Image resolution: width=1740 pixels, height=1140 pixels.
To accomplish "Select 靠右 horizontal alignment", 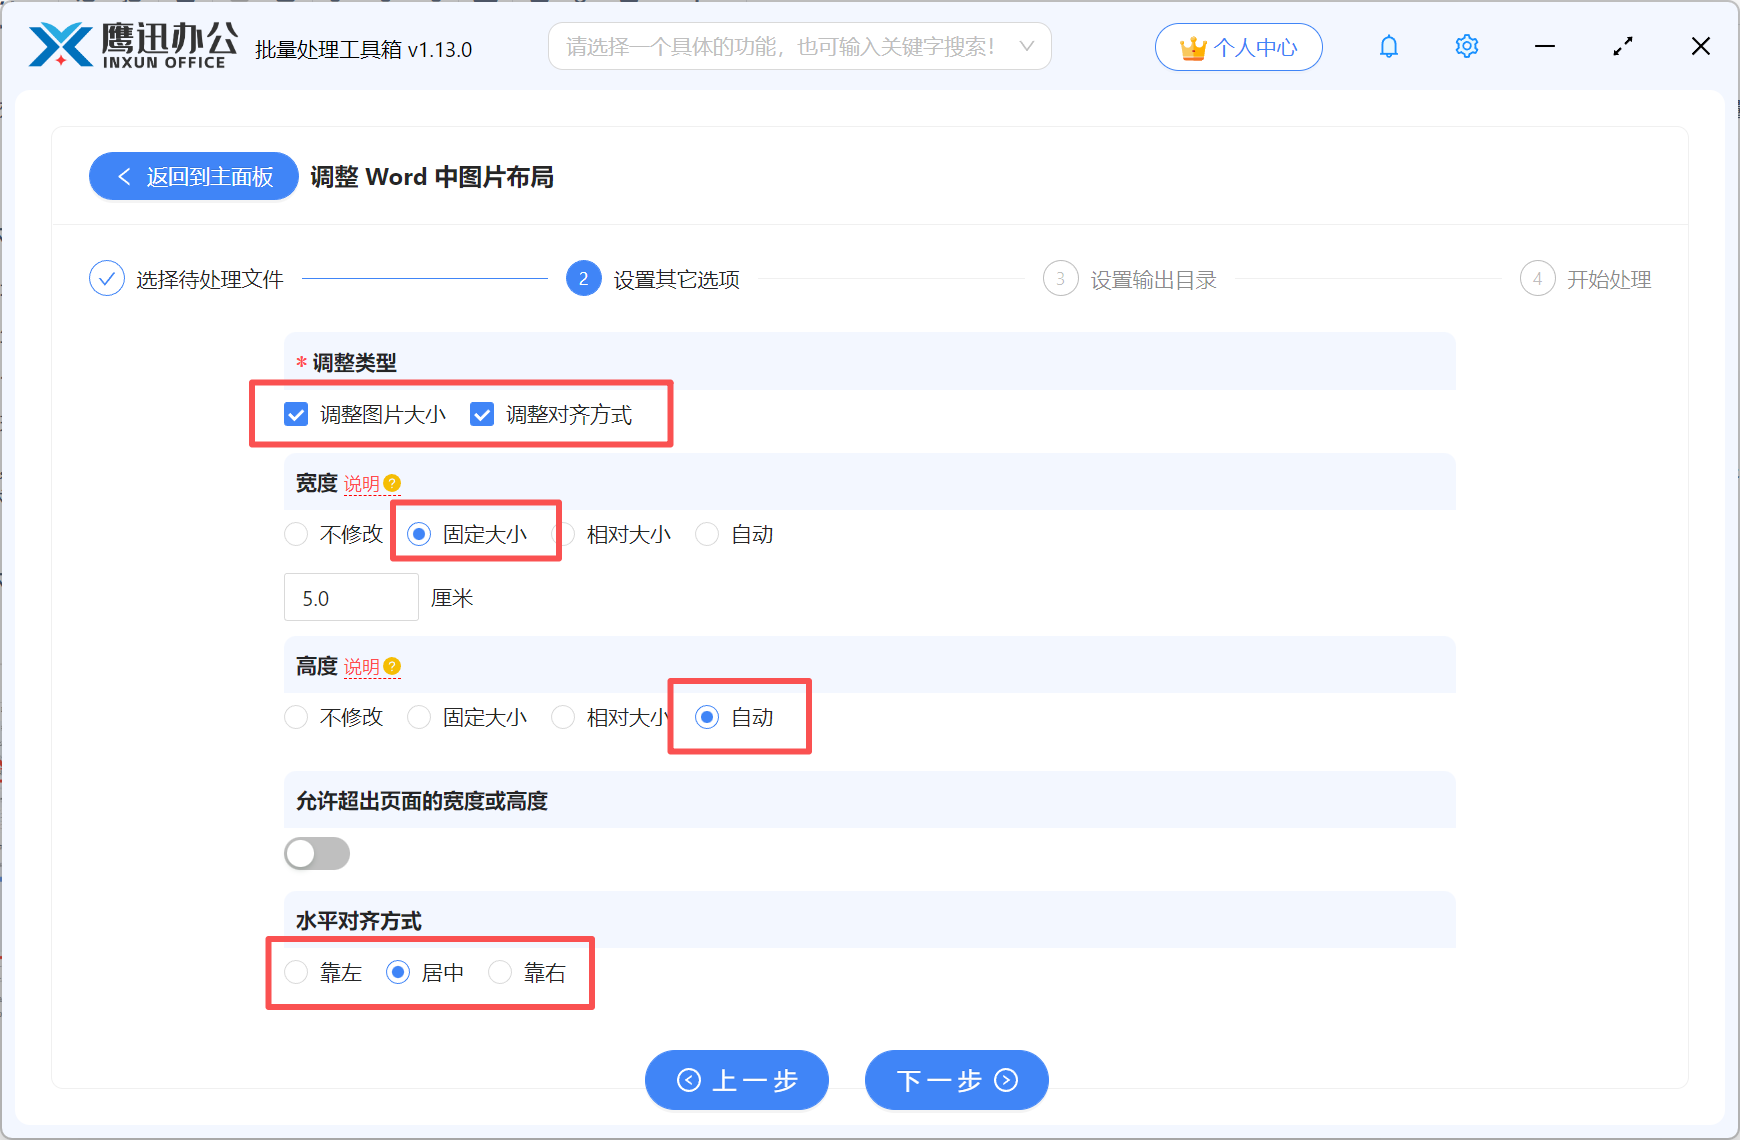I will 500,972.
